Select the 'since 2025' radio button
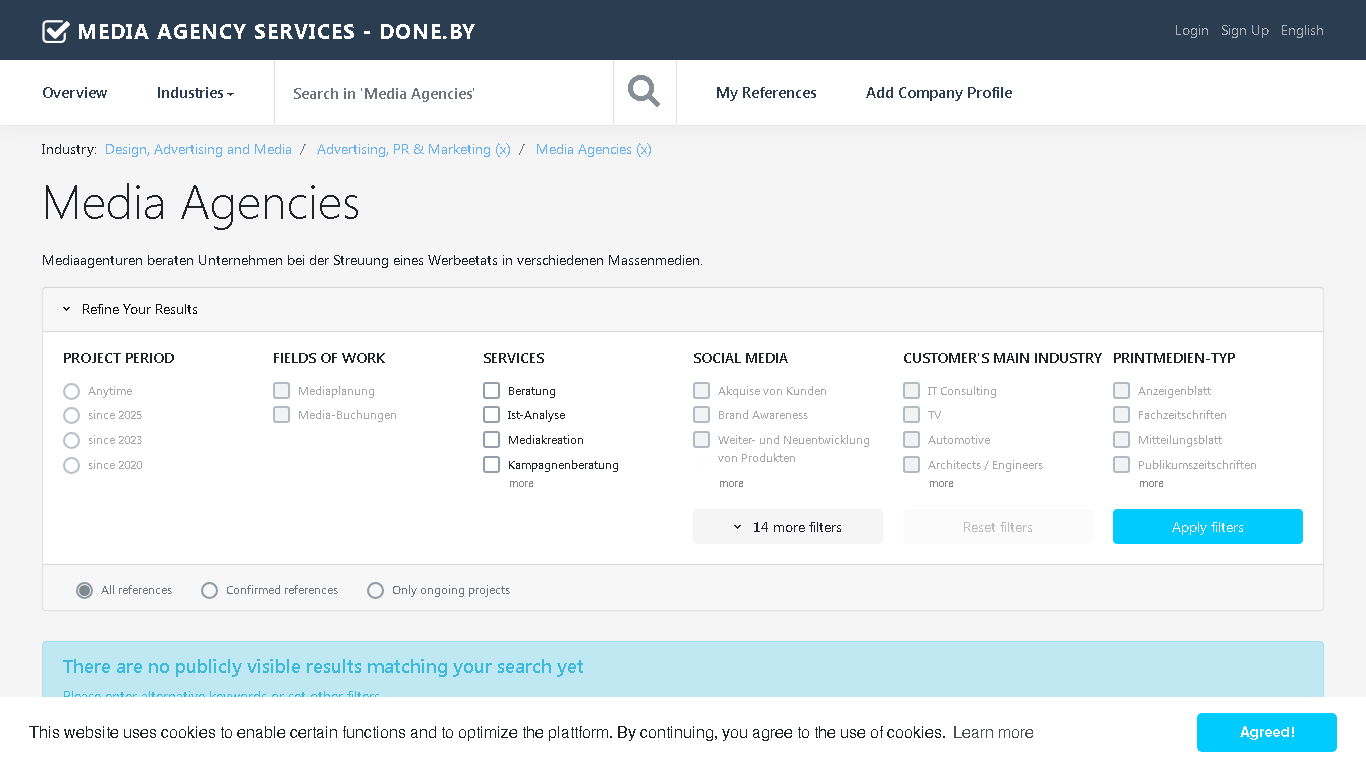Viewport: 1366px width, 768px height. [71, 415]
